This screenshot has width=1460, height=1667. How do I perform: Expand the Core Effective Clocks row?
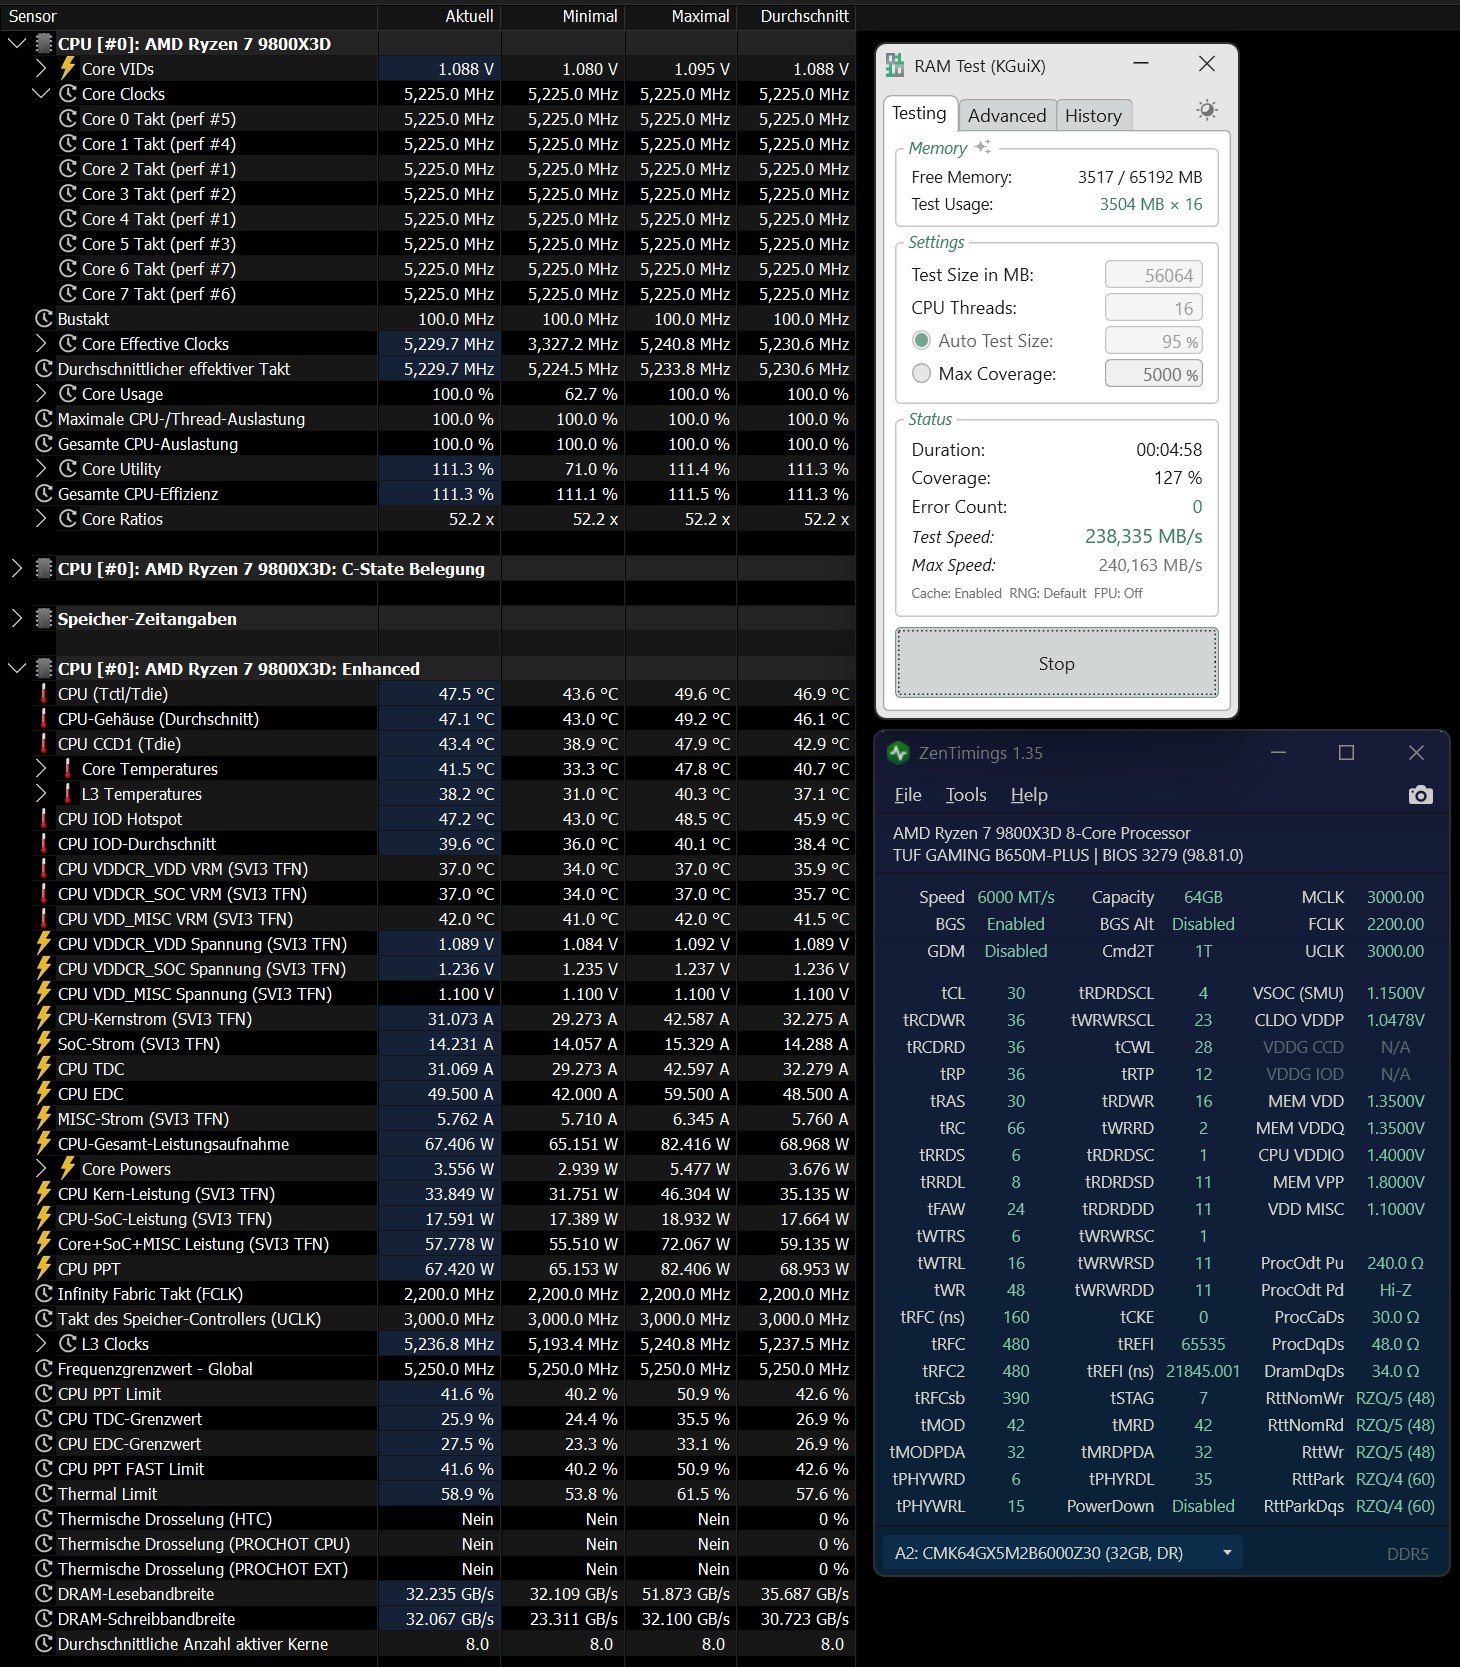click(x=41, y=344)
